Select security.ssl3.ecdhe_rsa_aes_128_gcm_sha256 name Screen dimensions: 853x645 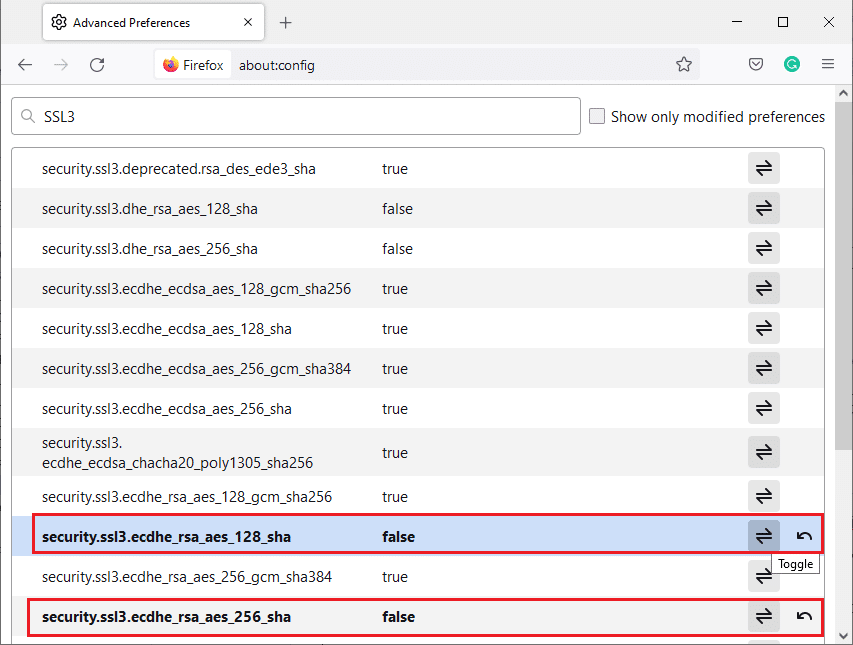[187, 497]
